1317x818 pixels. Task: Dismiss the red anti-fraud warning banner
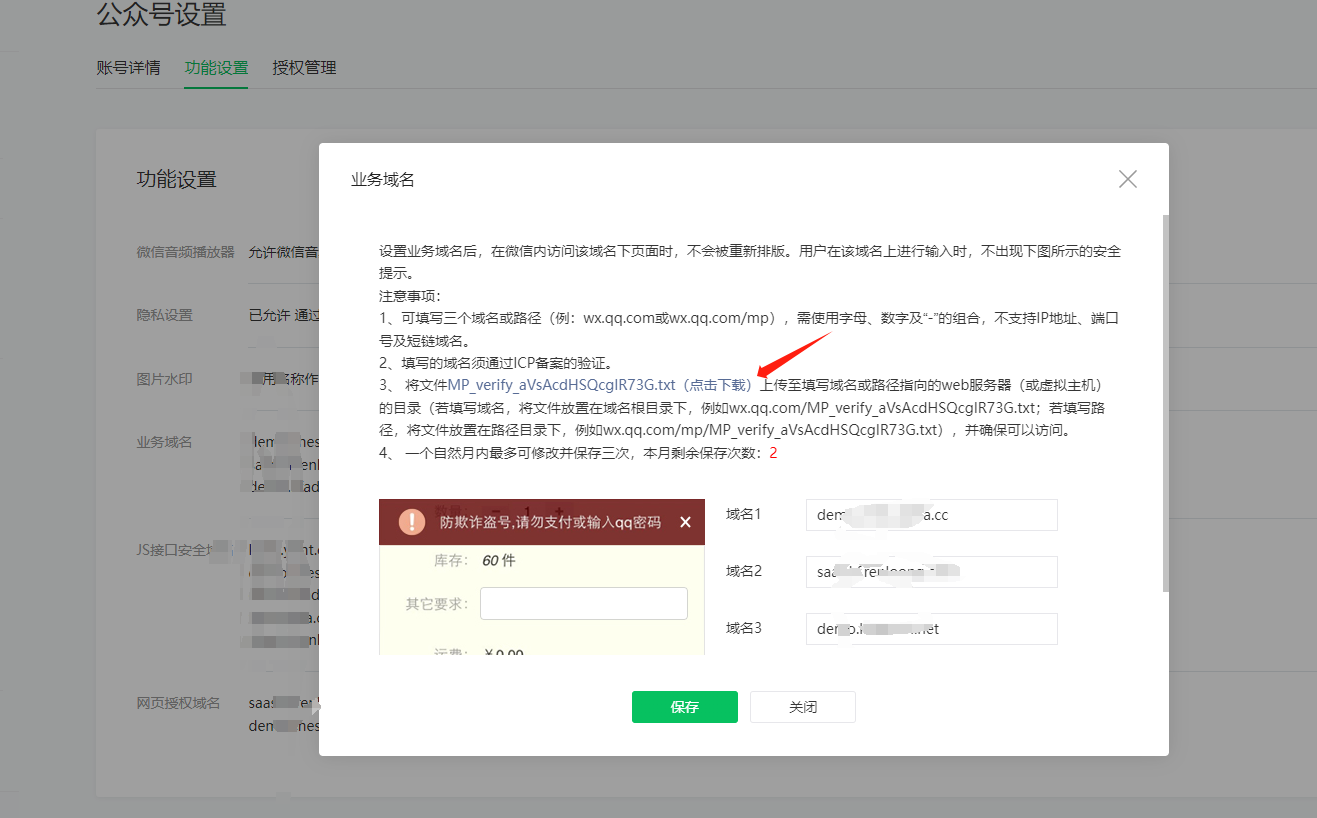click(x=685, y=522)
